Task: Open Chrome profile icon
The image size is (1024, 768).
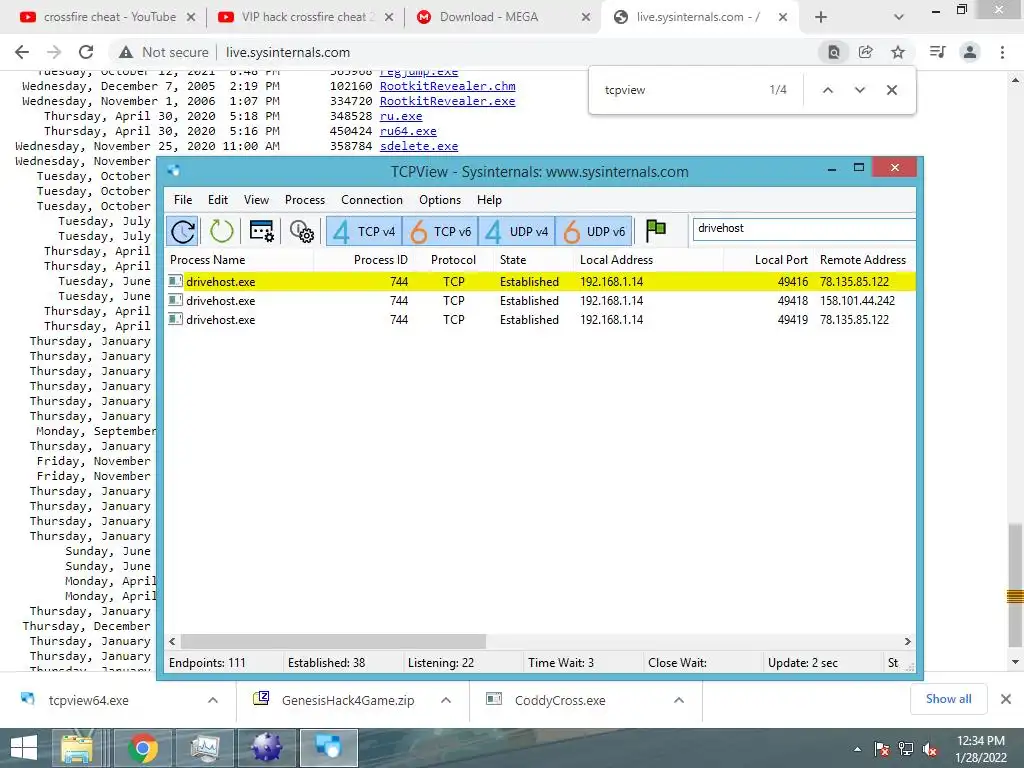Action: tap(970, 52)
